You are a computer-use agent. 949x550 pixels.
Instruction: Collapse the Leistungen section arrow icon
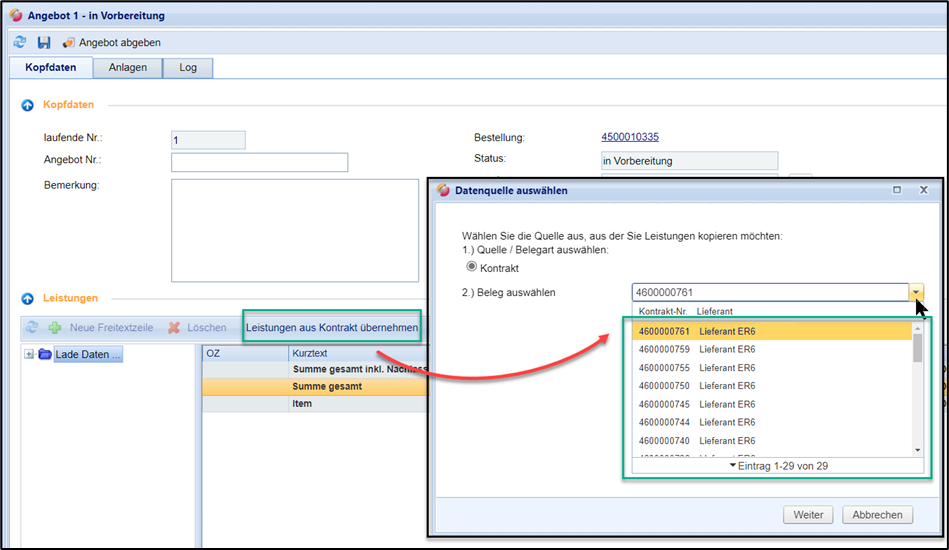[27, 299]
